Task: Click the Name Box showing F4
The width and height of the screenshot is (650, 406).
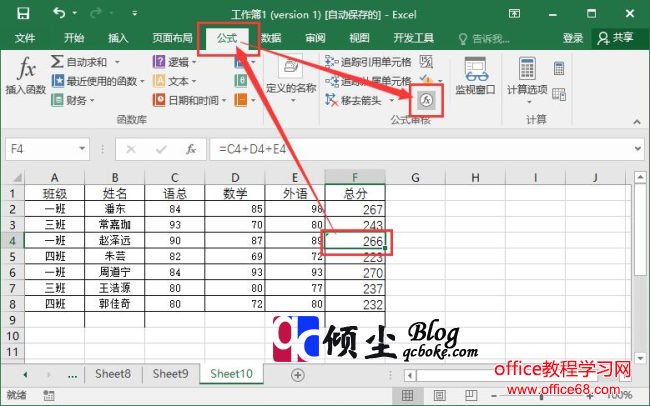Action: pos(41,149)
